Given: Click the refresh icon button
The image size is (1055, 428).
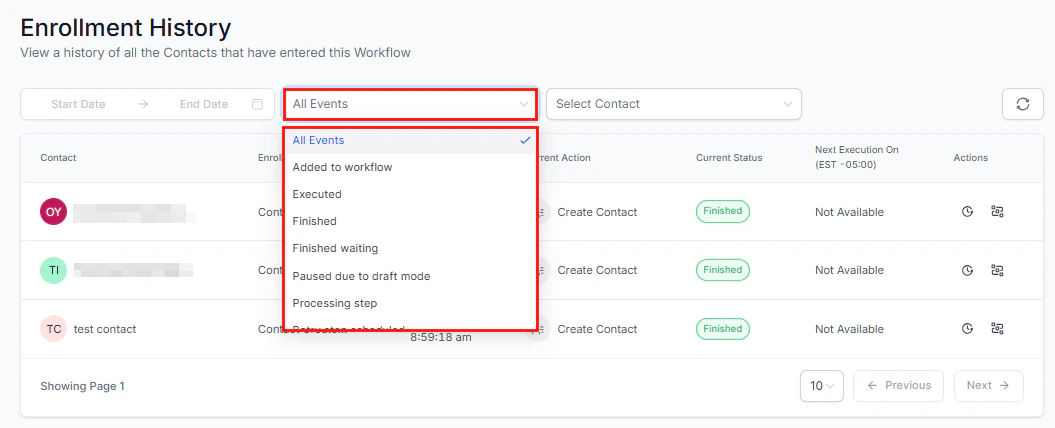Looking at the screenshot, I should pos(1023,104).
